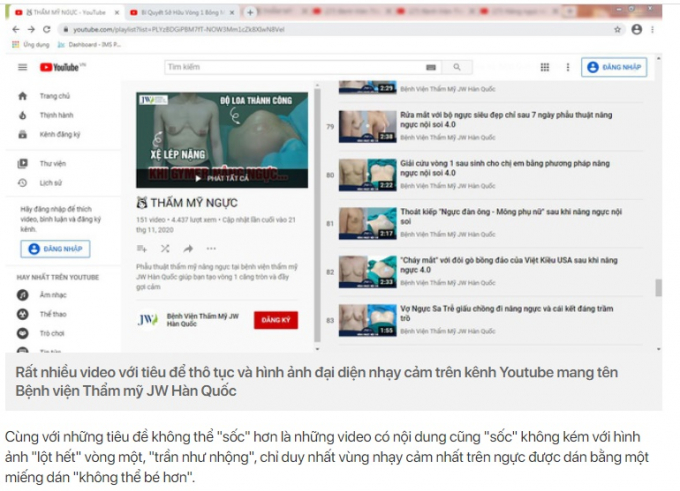Image resolution: width=680 pixels, height=491 pixels.
Task: Click the 2:33 duration video thumbnail
Action: (x=367, y=272)
